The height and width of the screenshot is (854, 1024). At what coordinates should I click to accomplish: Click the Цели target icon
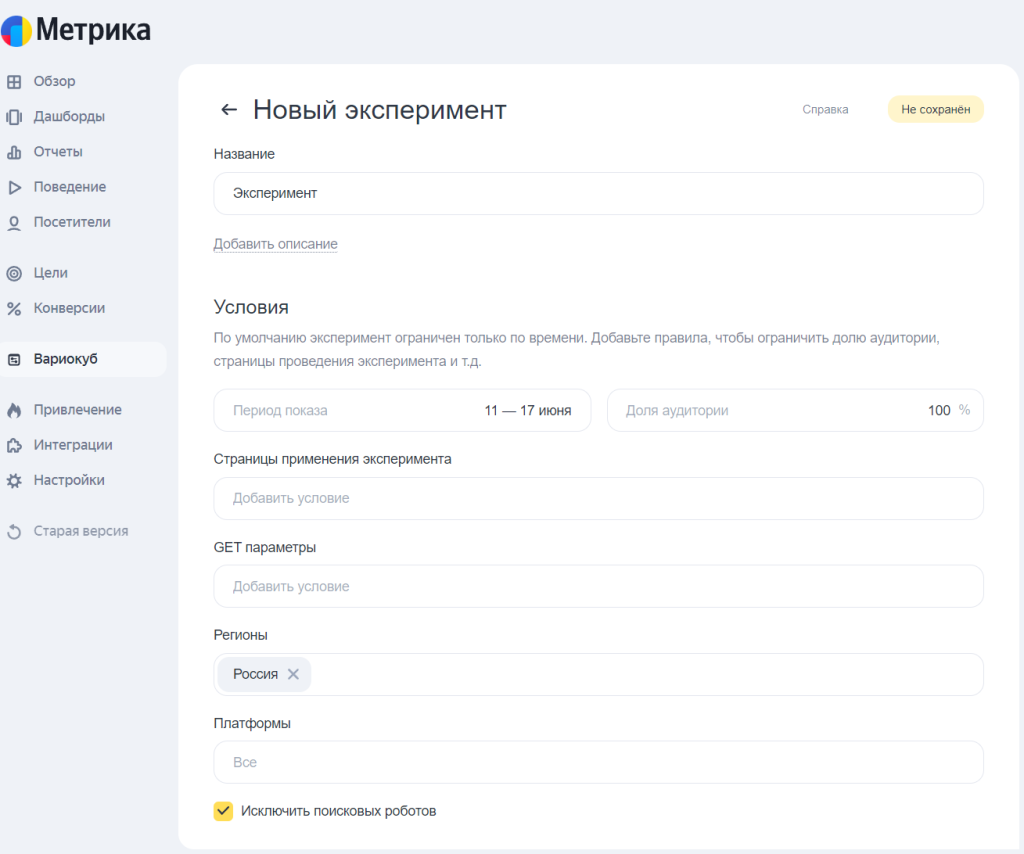tap(14, 274)
